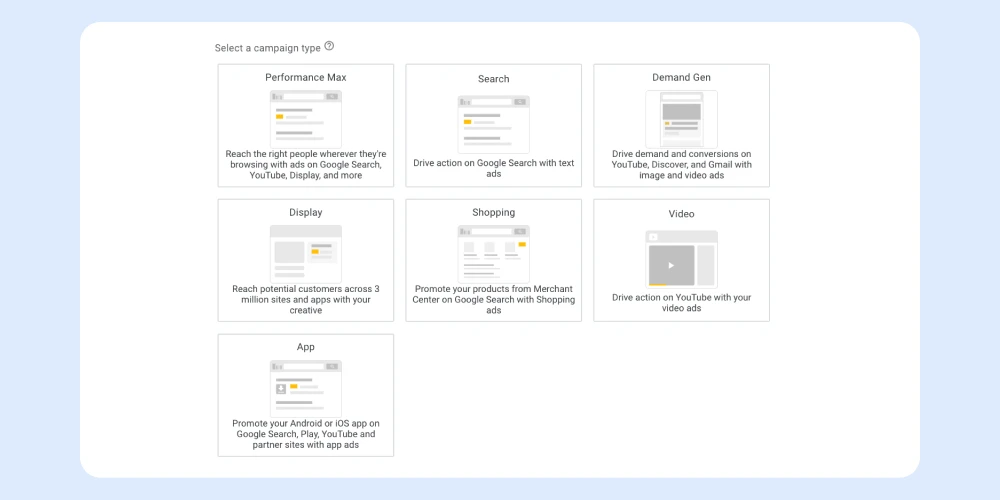Click the Search campaign illustration
The image size is (1000, 500).
[x=494, y=124]
